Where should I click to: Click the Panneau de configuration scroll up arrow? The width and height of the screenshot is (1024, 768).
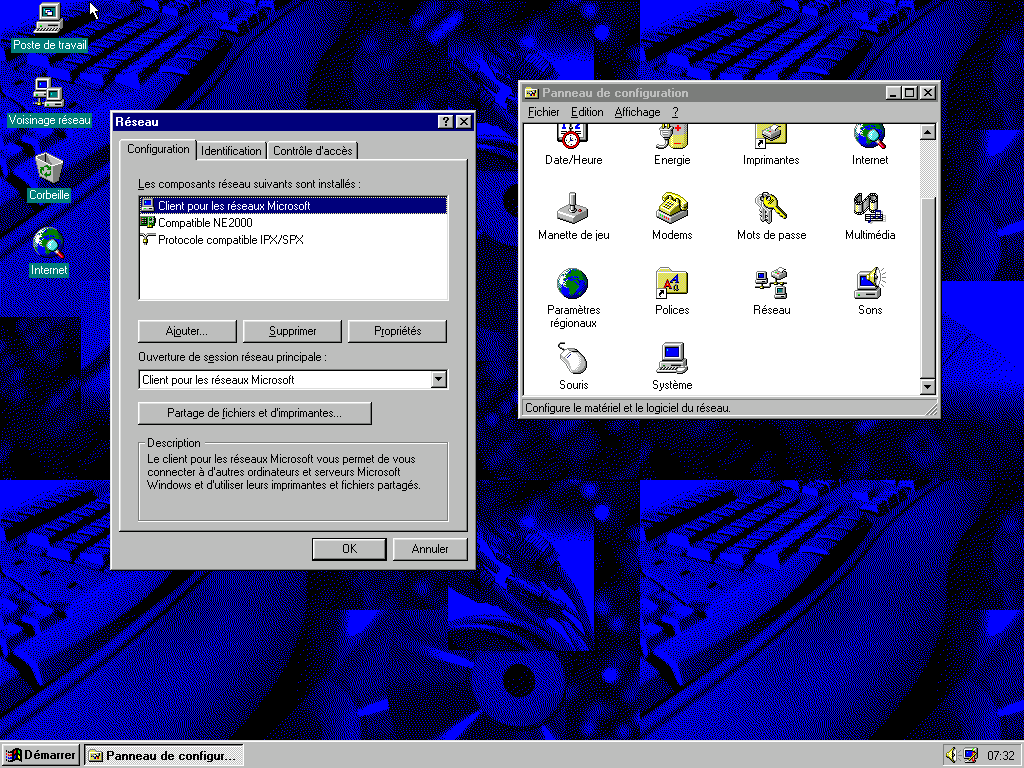click(x=927, y=133)
